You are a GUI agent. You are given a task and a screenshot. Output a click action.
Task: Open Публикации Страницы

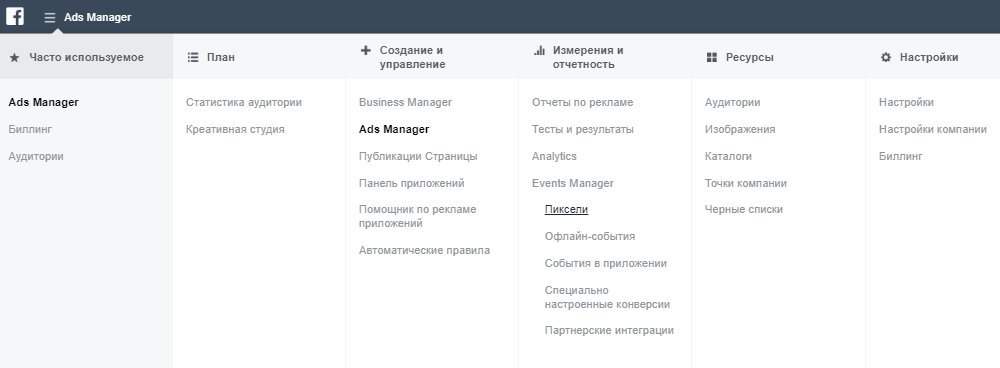[x=418, y=156]
